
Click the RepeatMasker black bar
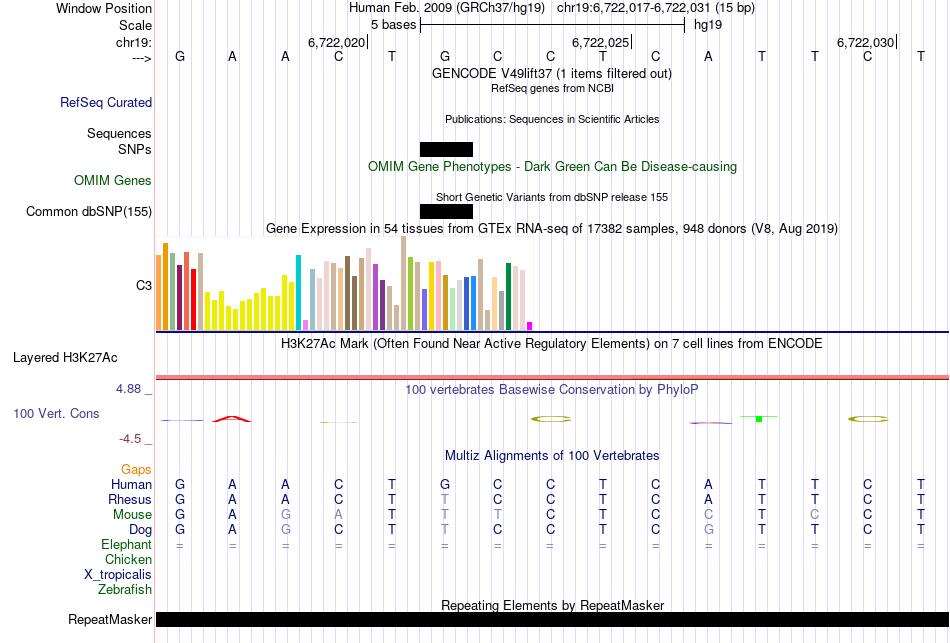(552, 619)
